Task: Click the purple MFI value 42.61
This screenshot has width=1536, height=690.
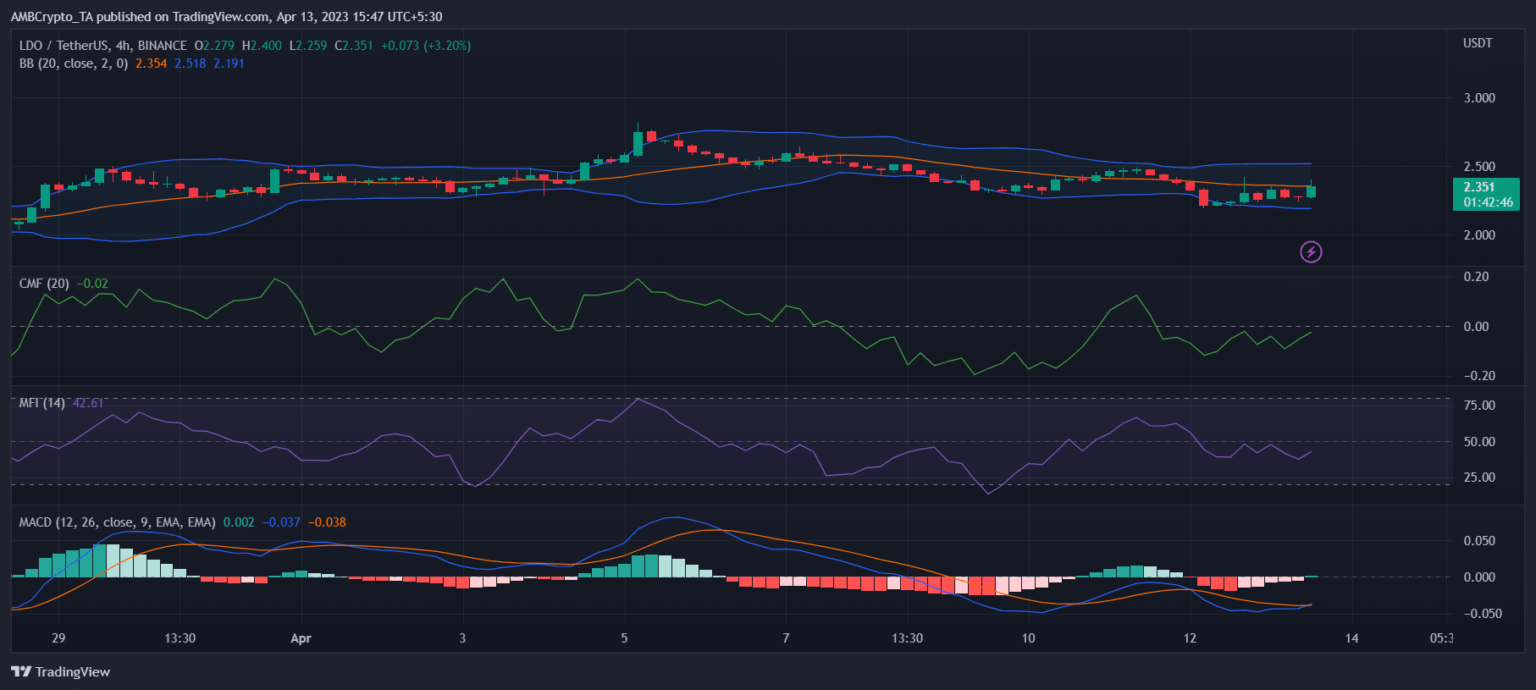Action: pos(89,403)
